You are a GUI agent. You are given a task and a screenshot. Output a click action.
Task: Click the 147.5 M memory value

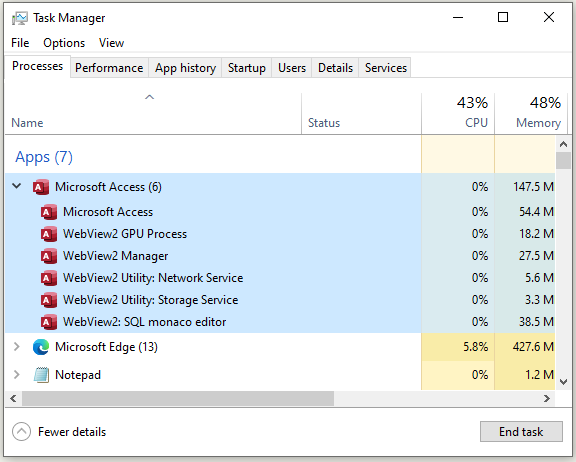point(533,187)
